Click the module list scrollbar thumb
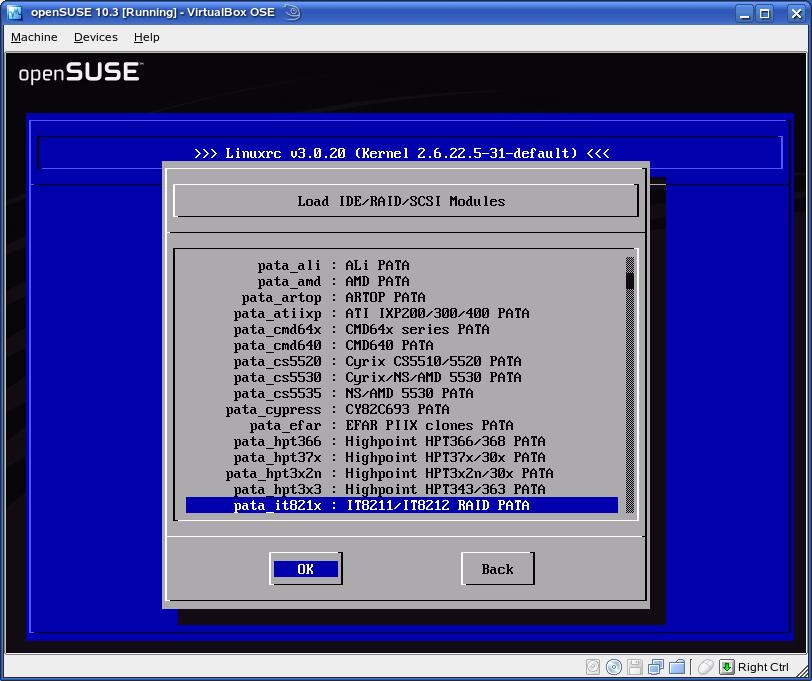The image size is (812, 681). [x=630, y=280]
